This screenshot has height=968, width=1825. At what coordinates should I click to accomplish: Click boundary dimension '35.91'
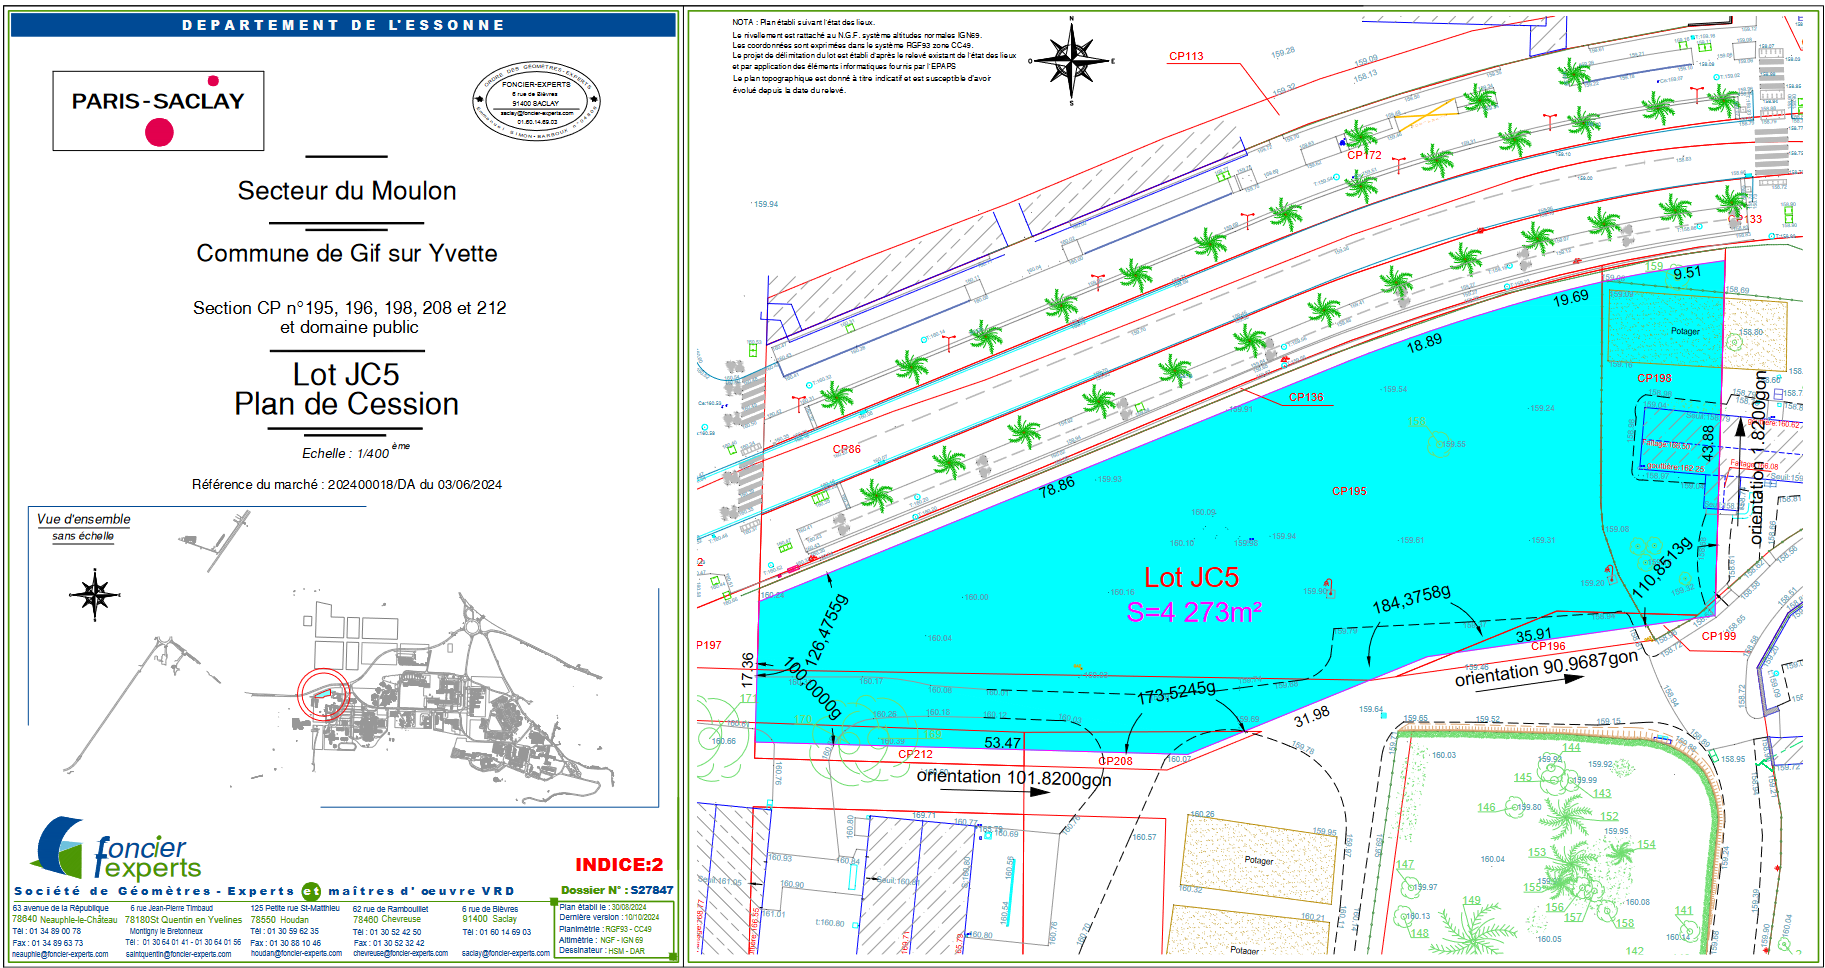(x=1533, y=635)
